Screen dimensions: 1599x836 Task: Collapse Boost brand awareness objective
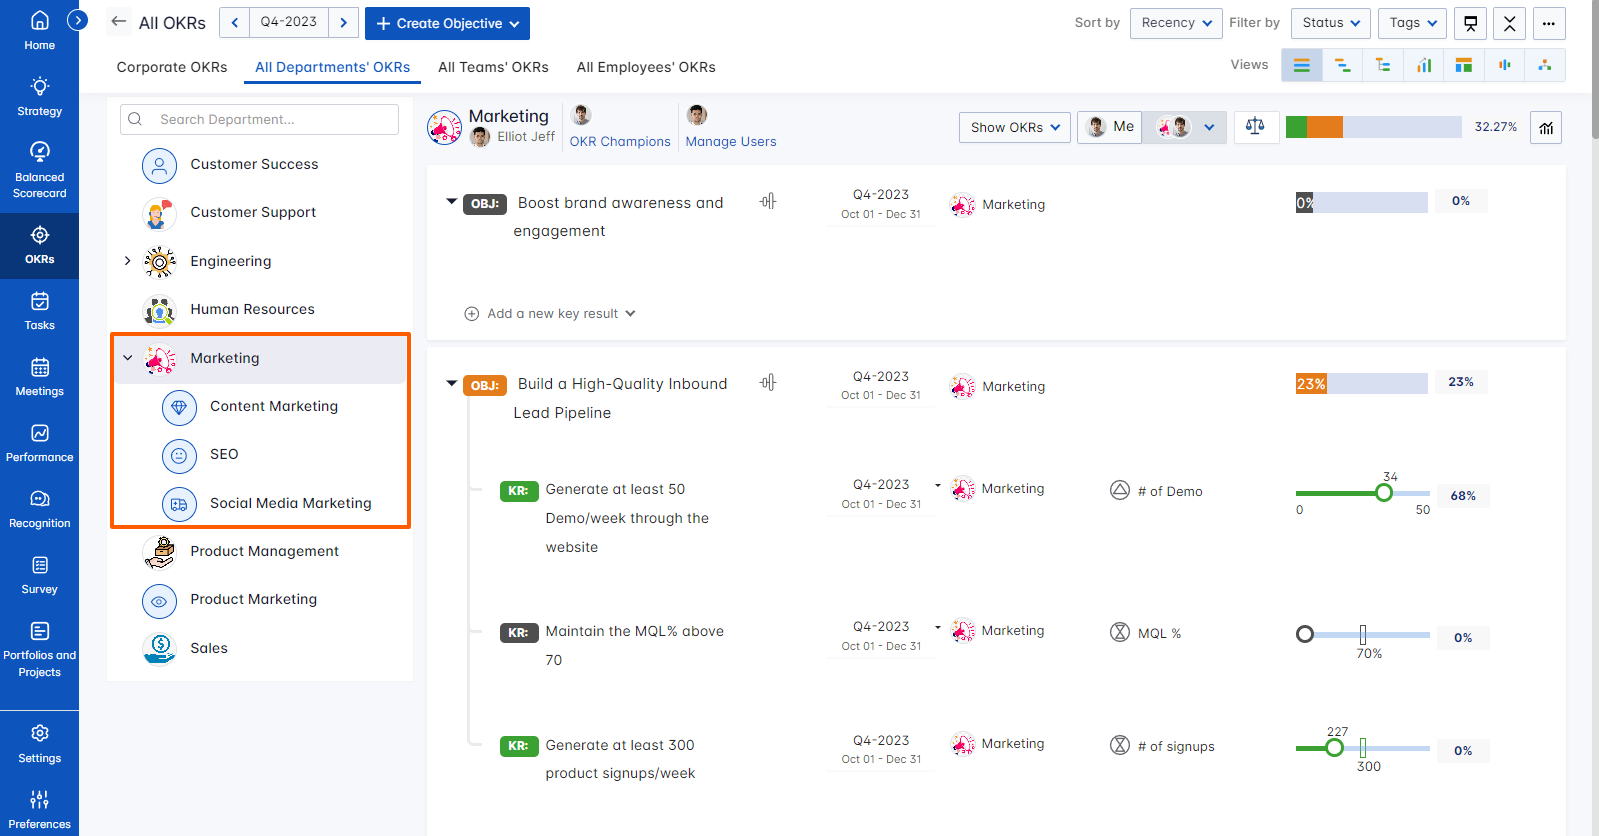[x=451, y=202]
